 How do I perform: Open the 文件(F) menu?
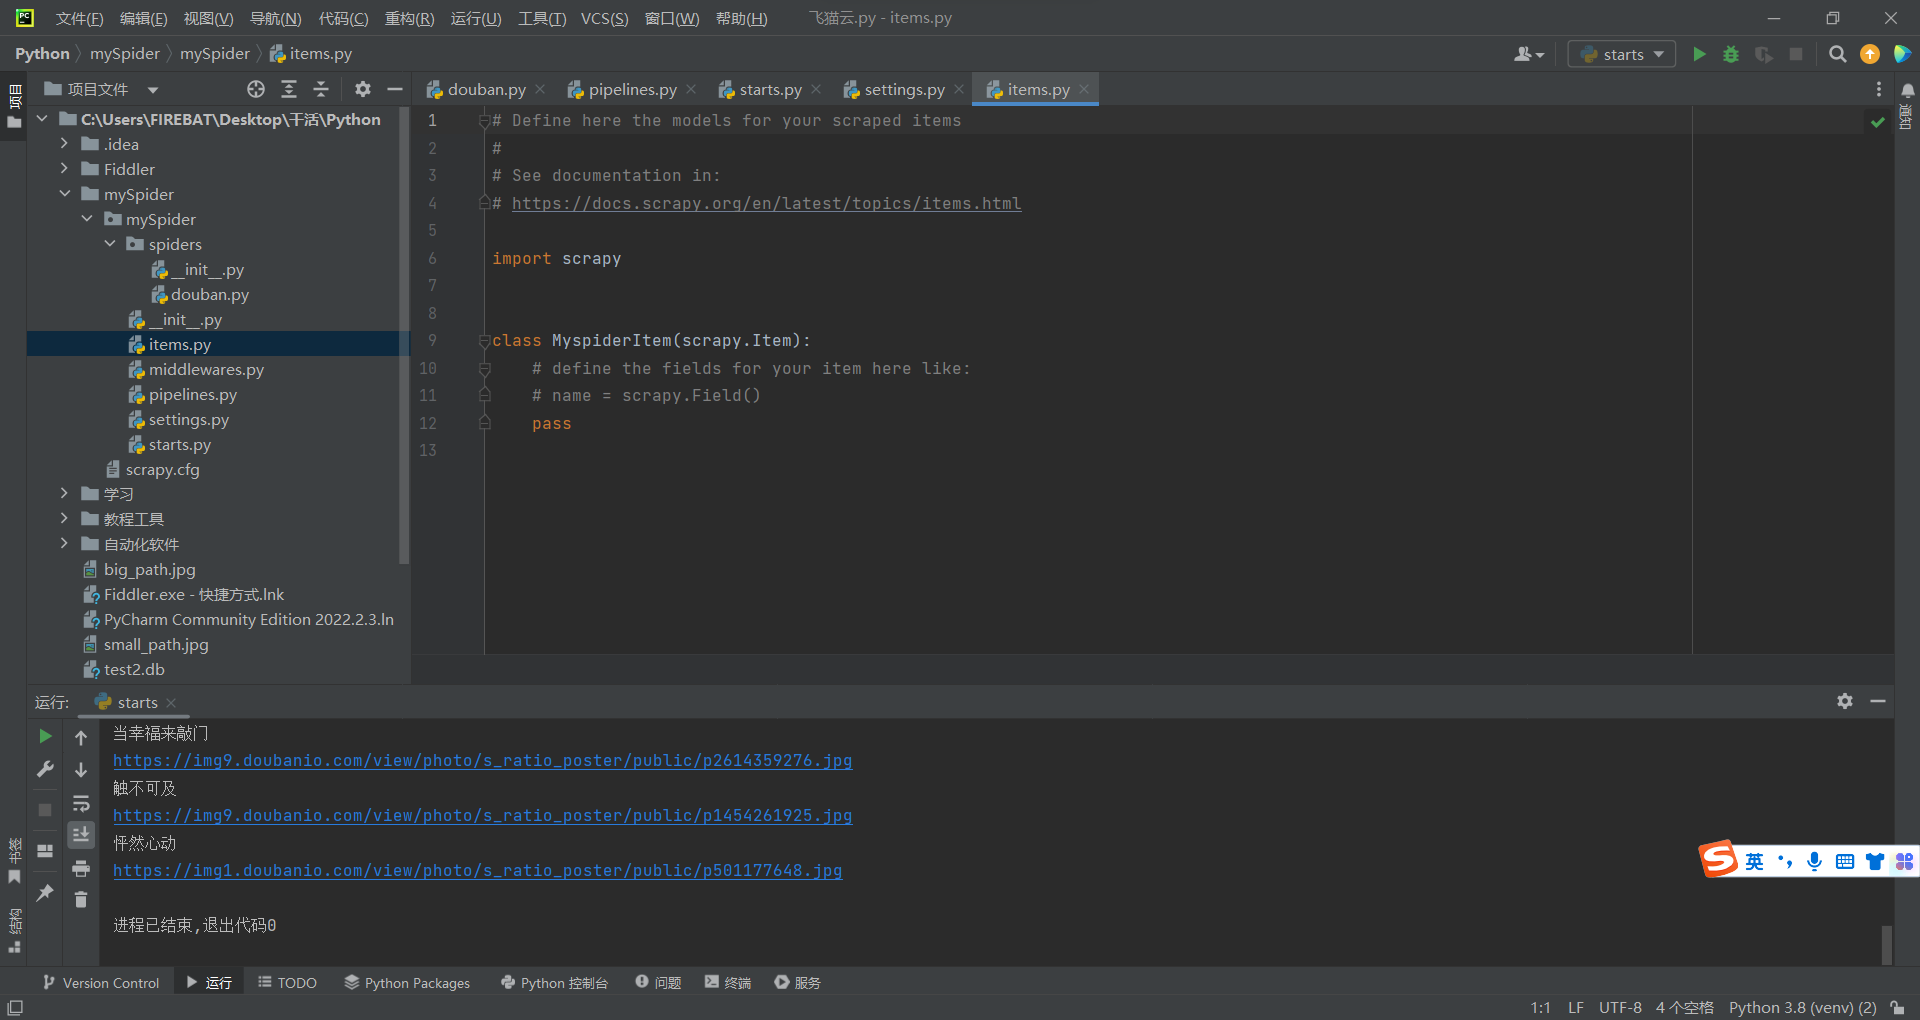click(x=79, y=18)
